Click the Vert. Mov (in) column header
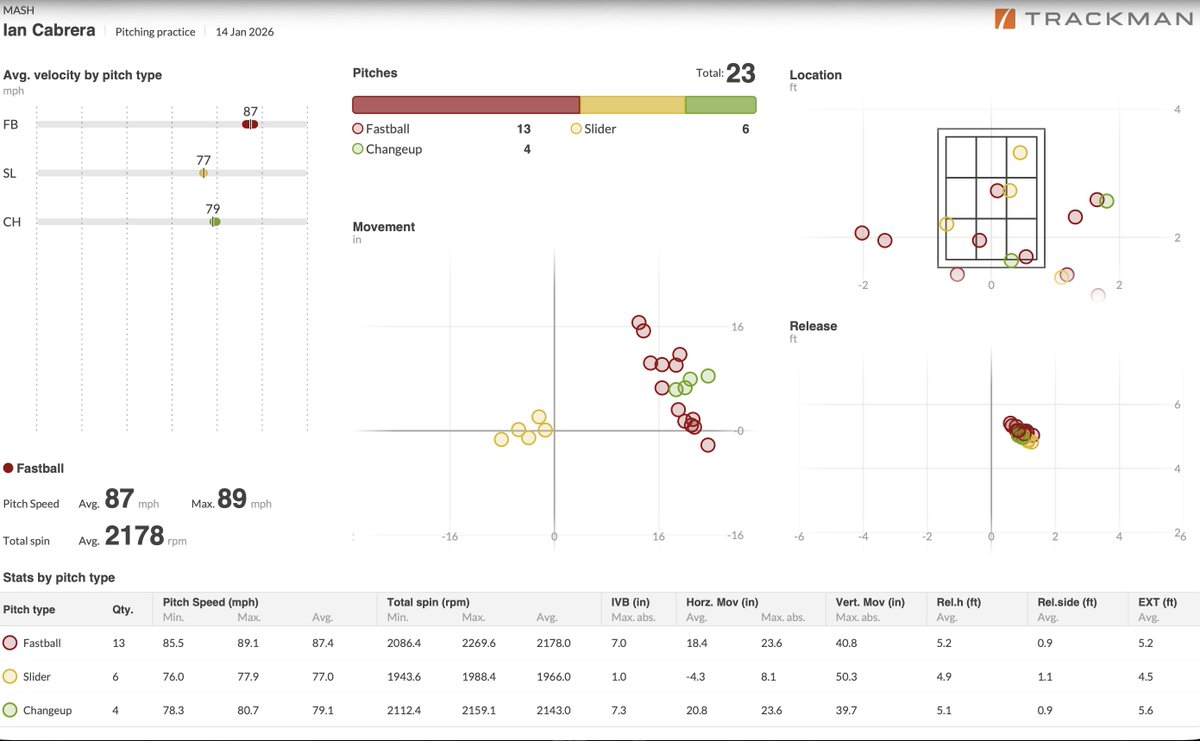The height and width of the screenshot is (741, 1200). pyautogui.click(x=870, y=602)
